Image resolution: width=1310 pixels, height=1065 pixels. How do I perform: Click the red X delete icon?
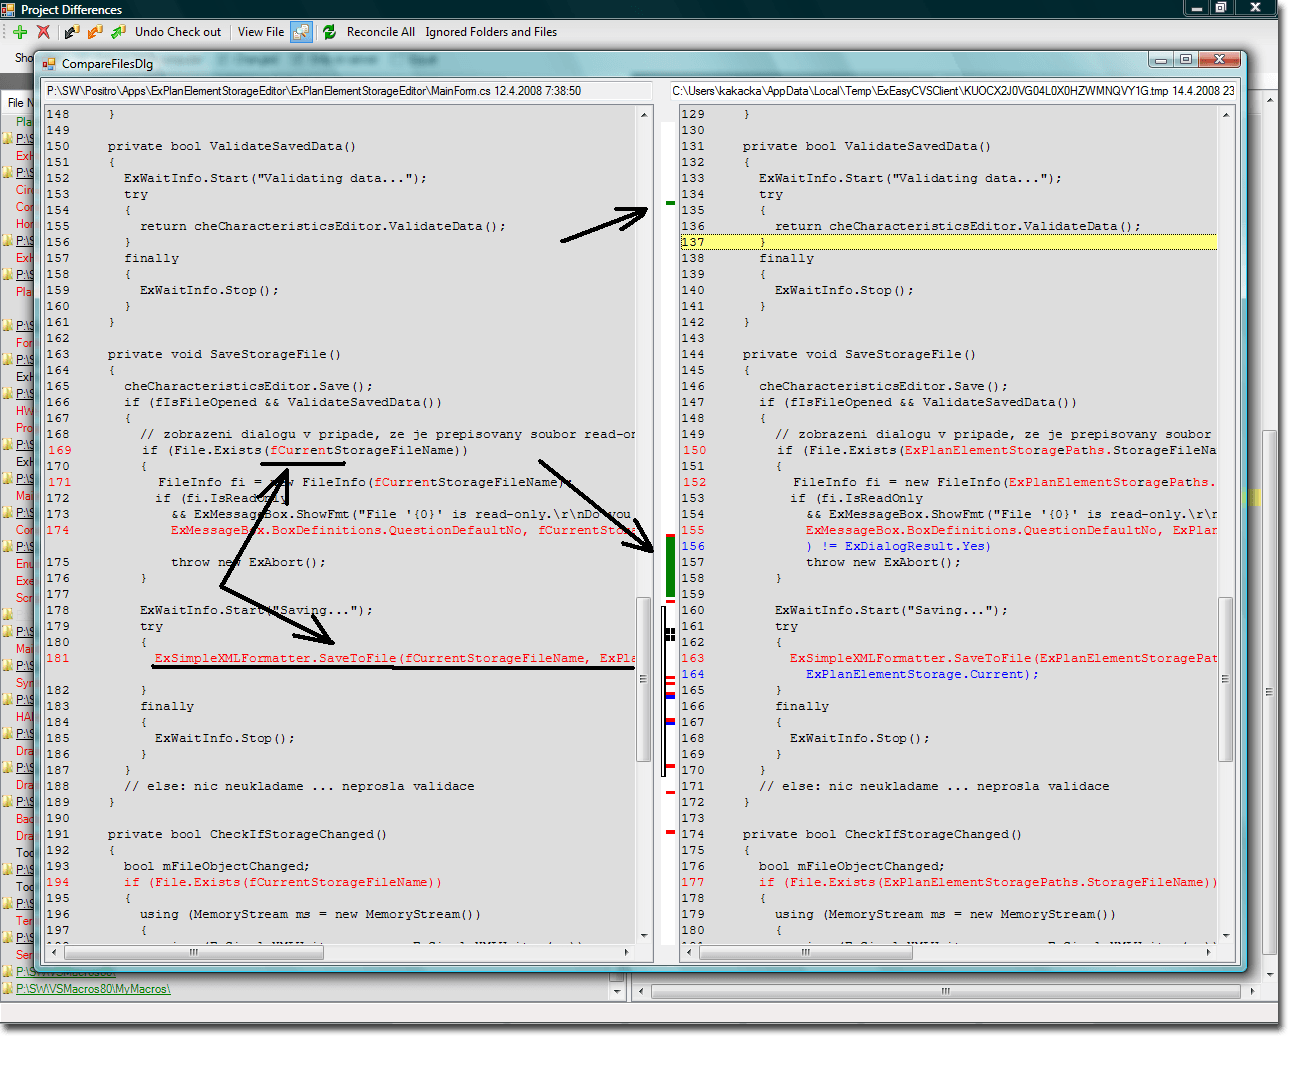coord(43,32)
